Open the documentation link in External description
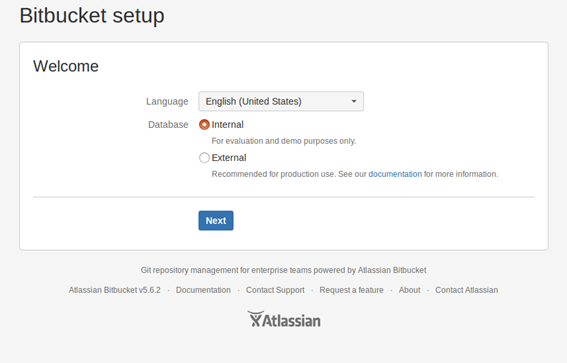Image resolution: width=567 pixels, height=363 pixels. tap(395, 174)
